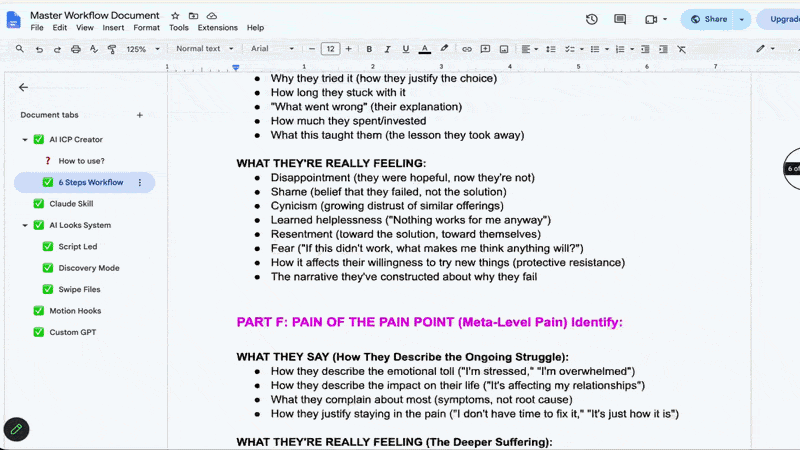
Task: Open the highlight color pen
Action: point(444,49)
